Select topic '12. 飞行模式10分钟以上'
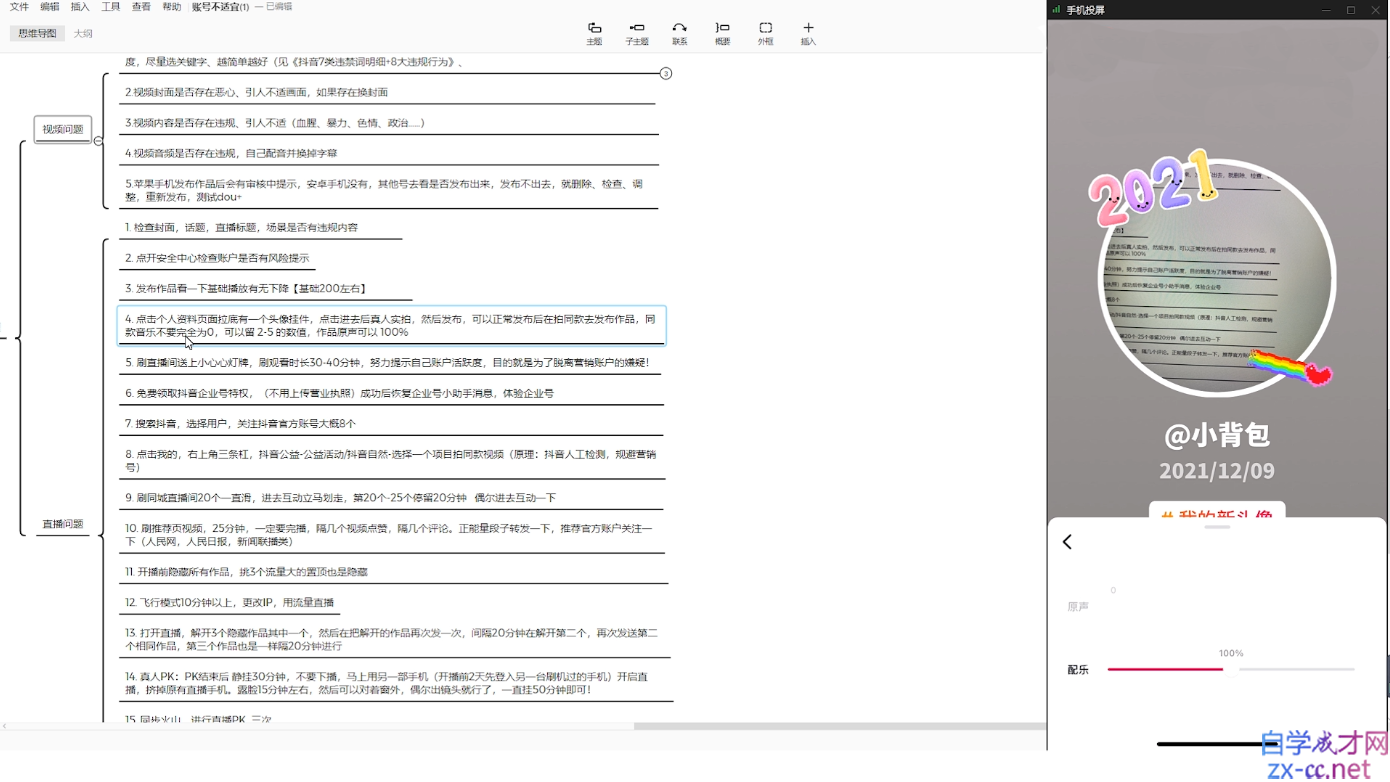 (229, 602)
